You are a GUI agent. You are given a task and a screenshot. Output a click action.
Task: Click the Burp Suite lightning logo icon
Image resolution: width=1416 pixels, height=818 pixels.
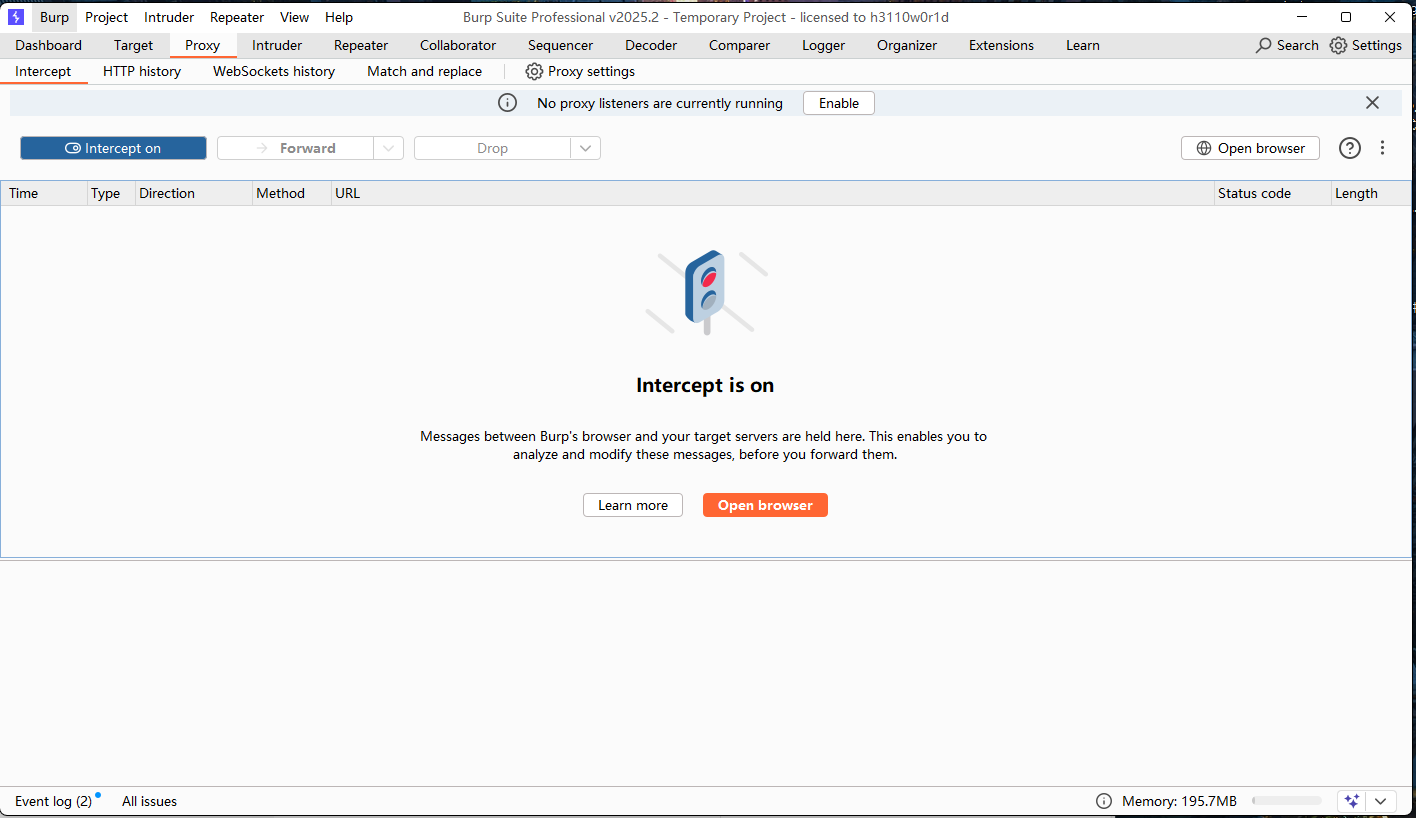[x=16, y=17]
